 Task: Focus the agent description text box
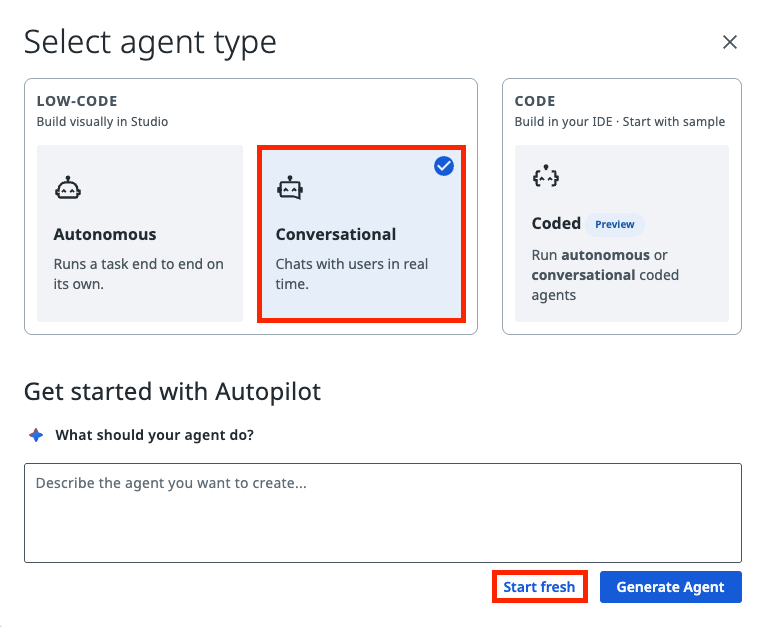coord(383,513)
